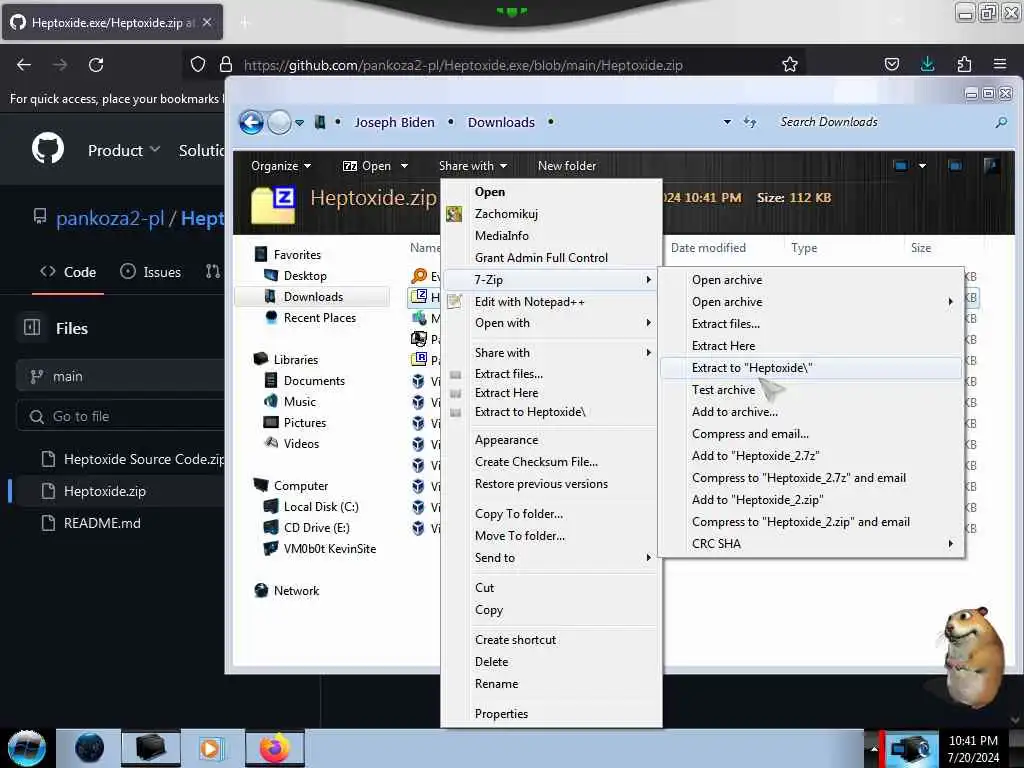Expand the Product menu on GitHub
Image resolution: width=1024 pixels, height=768 pixels.
point(123,150)
